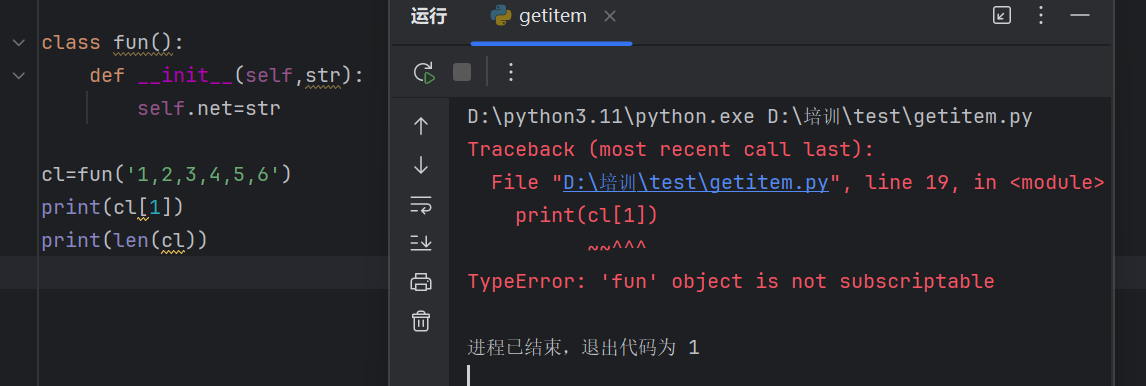Screen dimensions: 1146x386
Task: Stop the running process
Action: 462,72
